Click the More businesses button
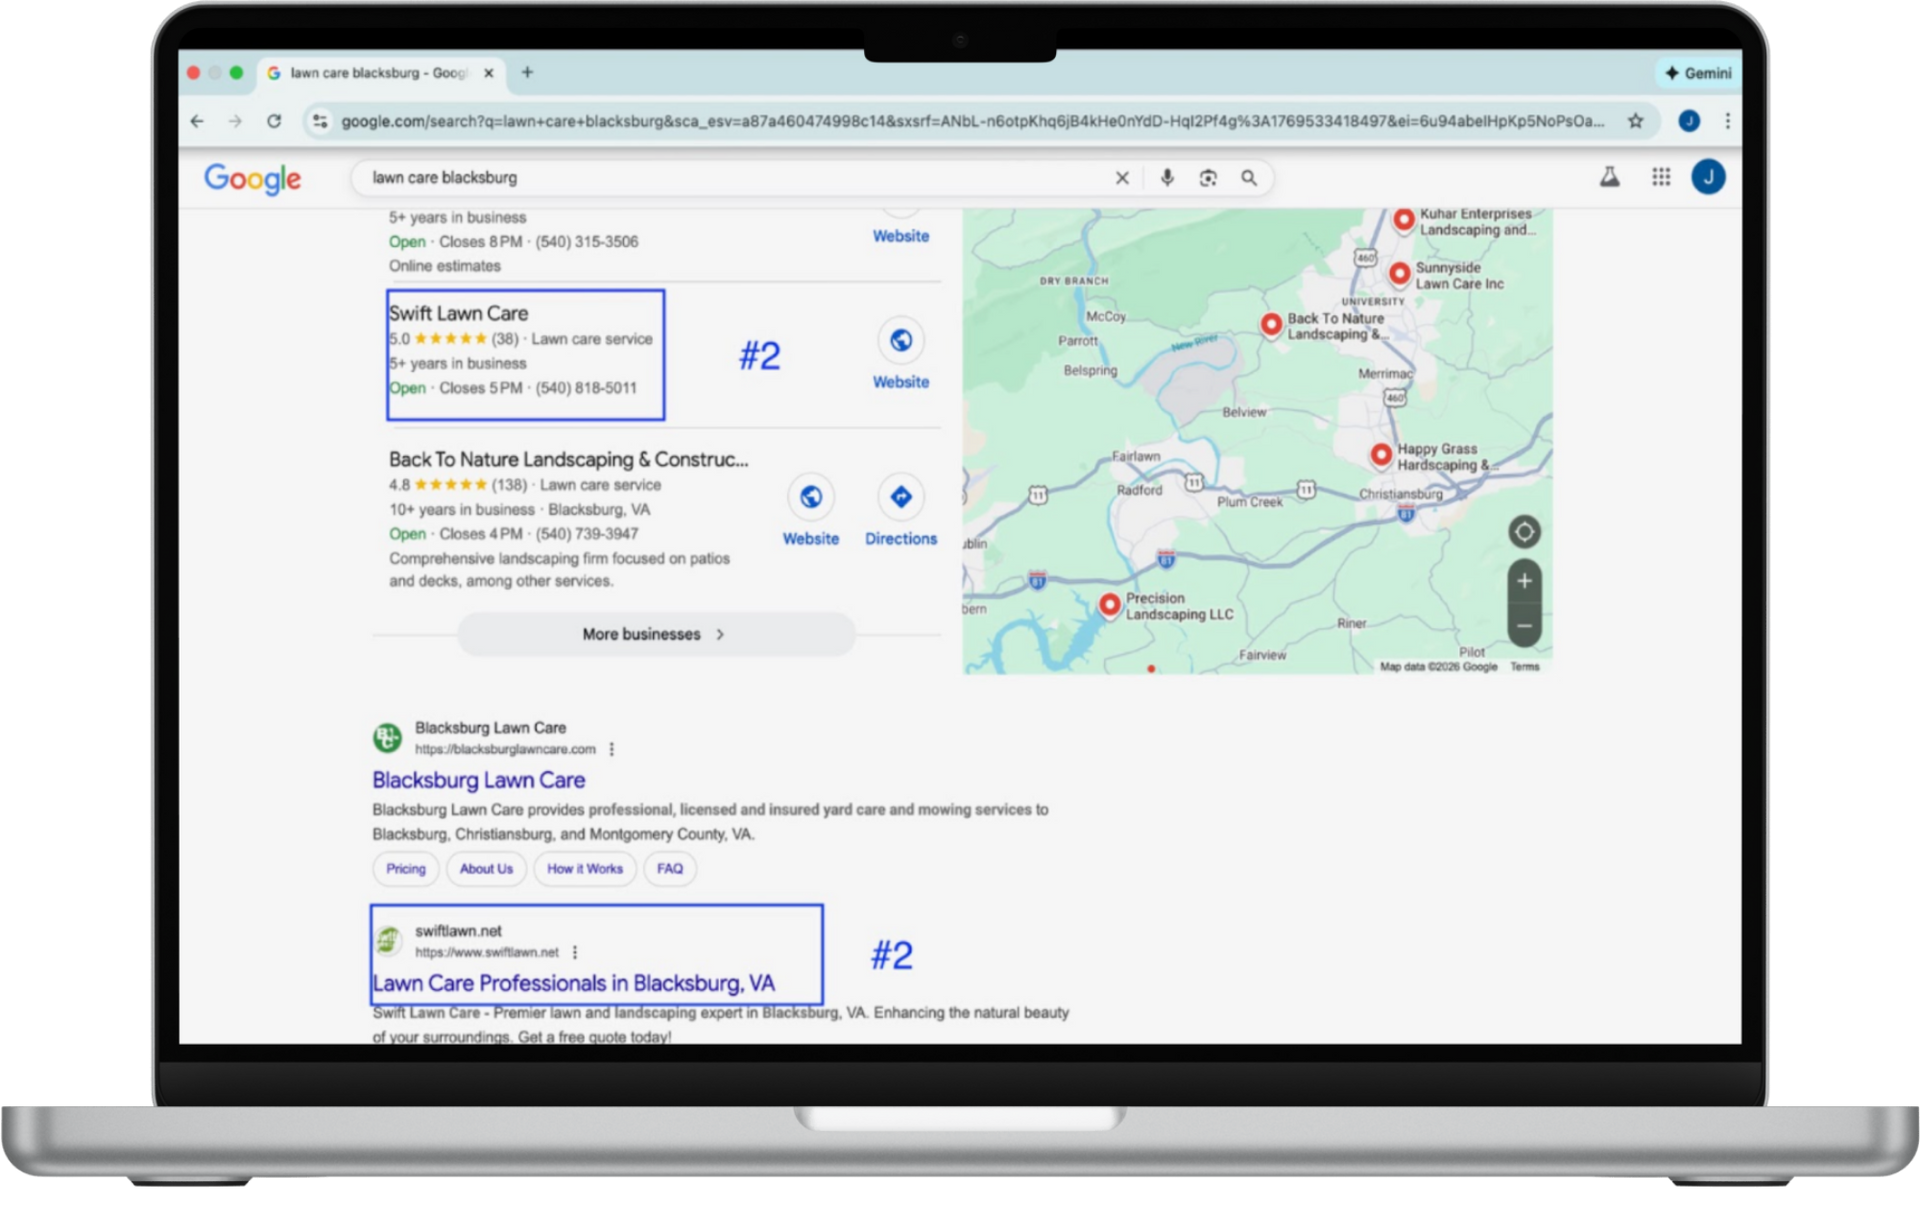The width and height of the screenshot is (1920, 1211). click(x=656, y=634)
